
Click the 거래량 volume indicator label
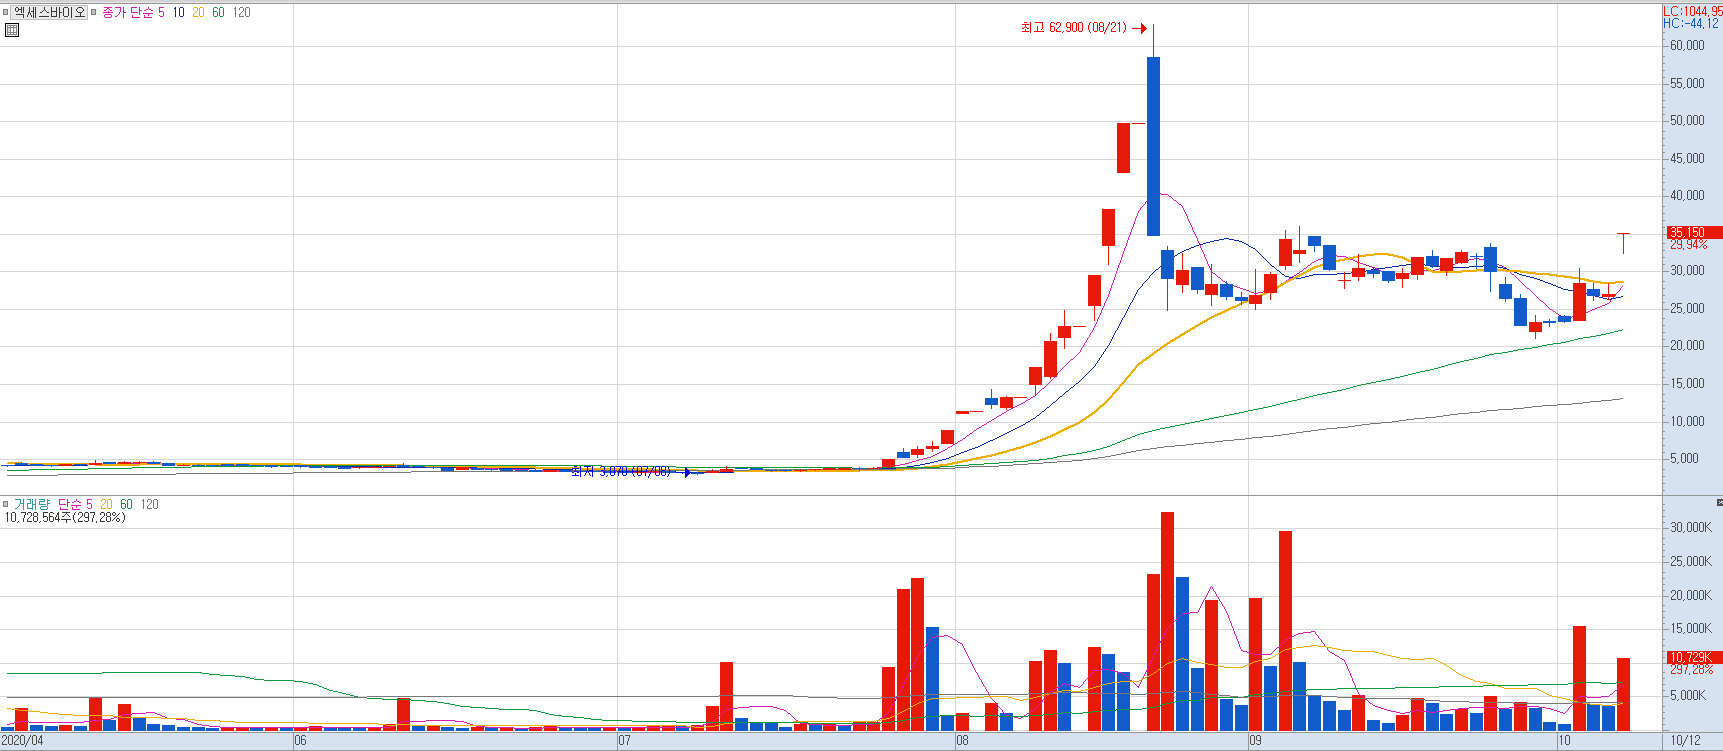(31, 504)
